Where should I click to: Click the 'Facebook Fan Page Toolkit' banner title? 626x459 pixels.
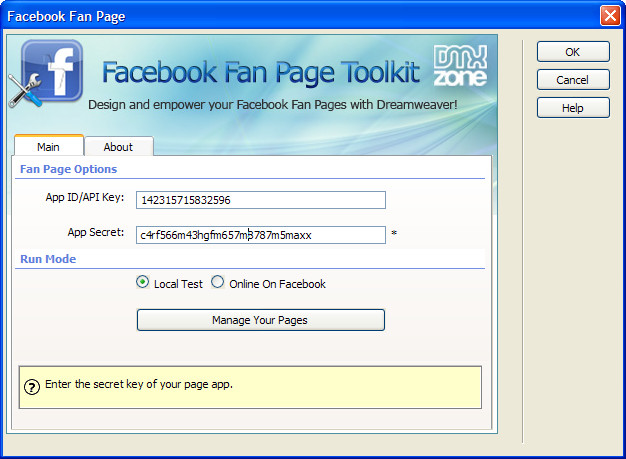point(261,73)
